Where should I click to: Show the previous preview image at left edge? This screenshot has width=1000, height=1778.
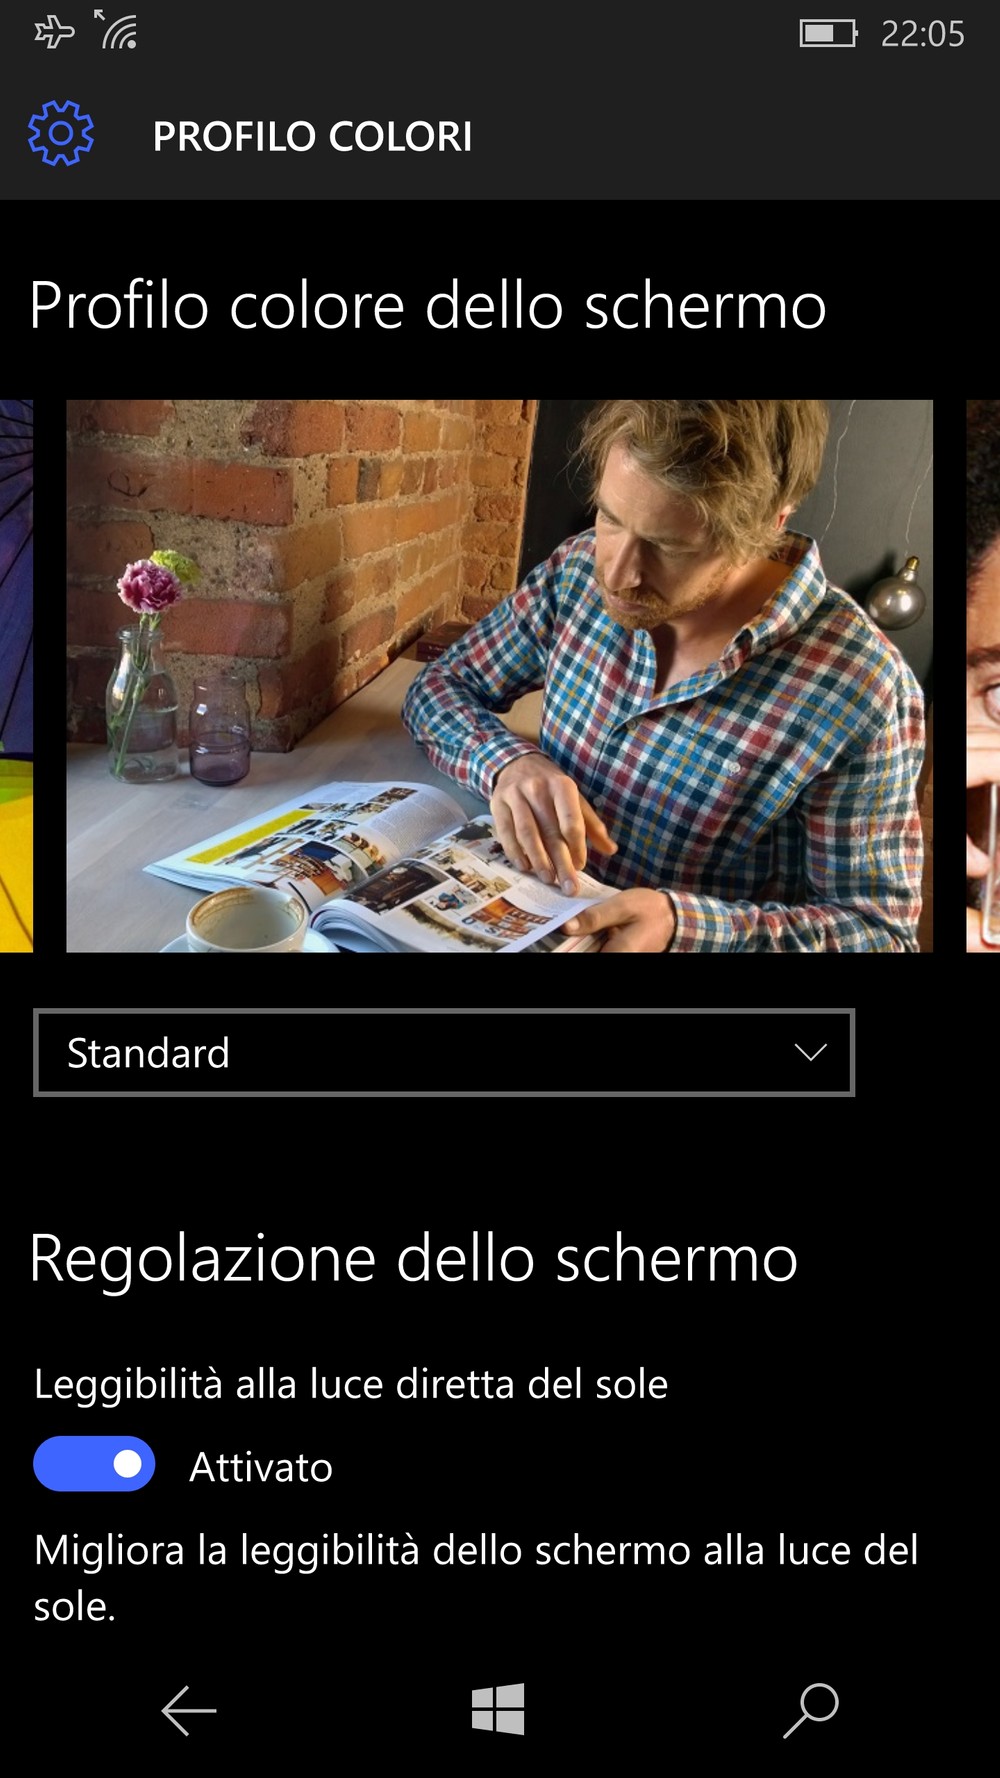(16, 676)
